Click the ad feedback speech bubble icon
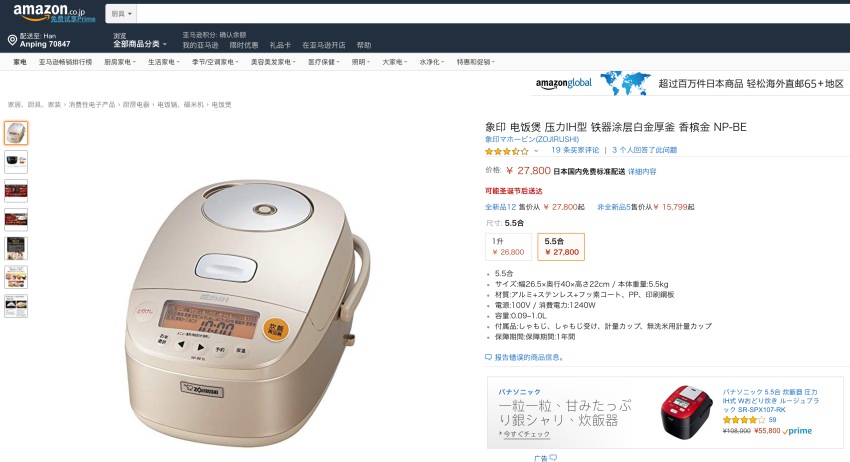Viewport: 850px width, 462px height. coord(553,458)
